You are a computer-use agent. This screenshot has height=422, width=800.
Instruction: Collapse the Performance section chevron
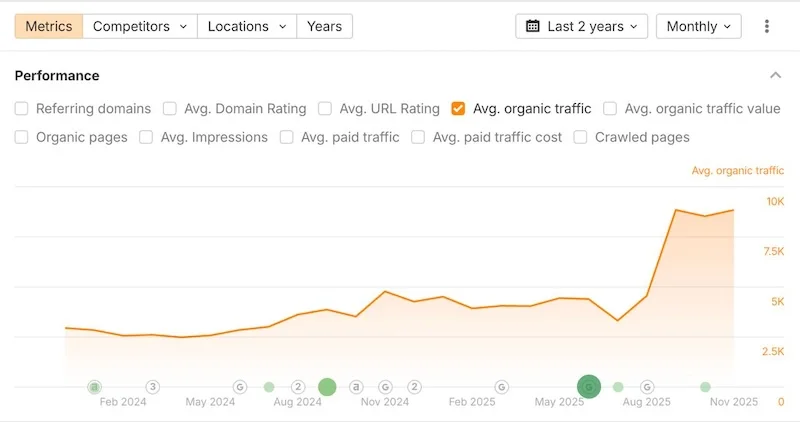pyautogui.click(x=775, y=76)
